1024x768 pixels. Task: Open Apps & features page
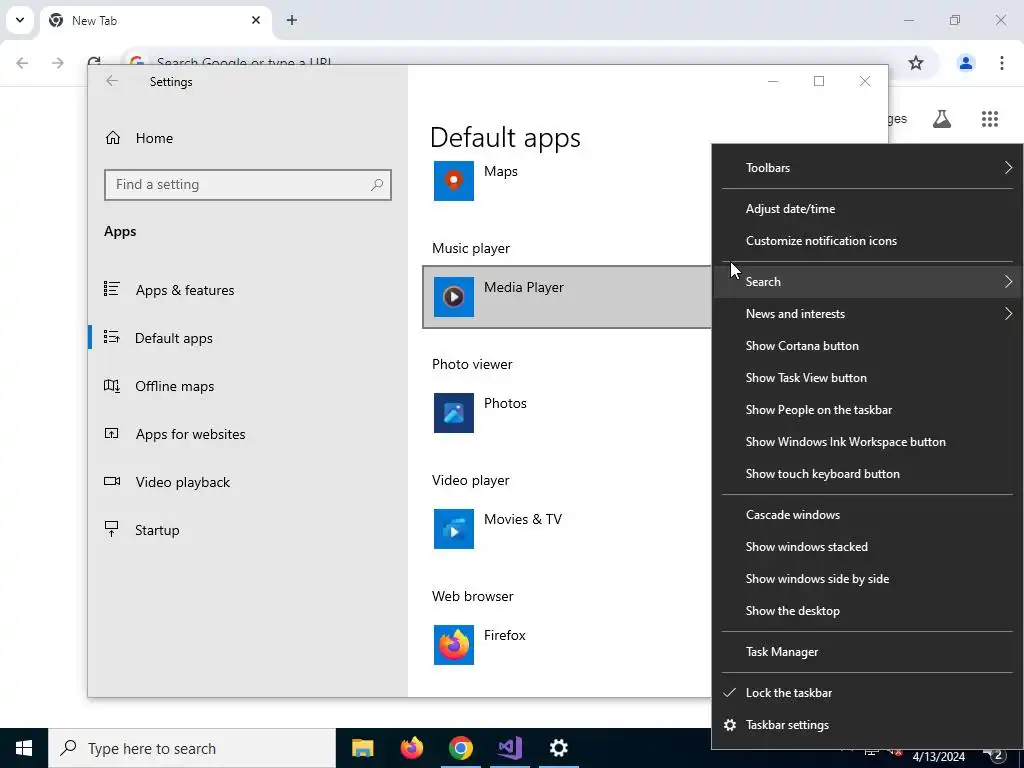(248, 290)
